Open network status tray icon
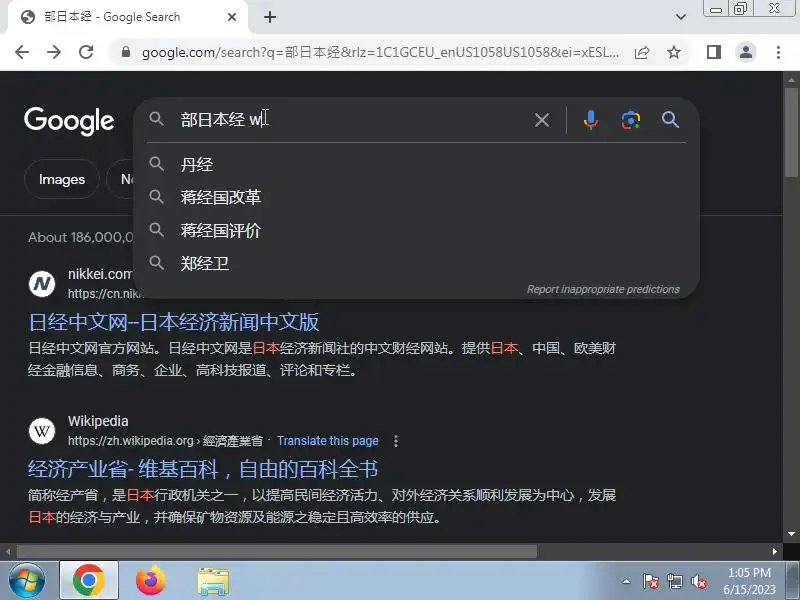This screenshot has height=600, width=800. 674,581
